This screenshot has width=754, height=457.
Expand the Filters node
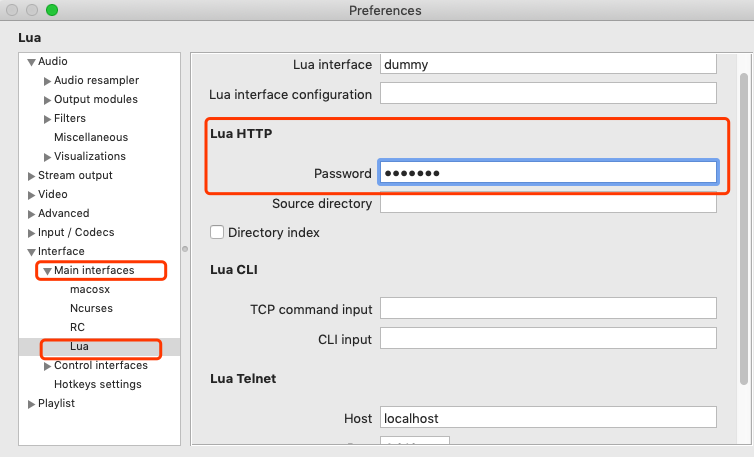click(46, 119)
